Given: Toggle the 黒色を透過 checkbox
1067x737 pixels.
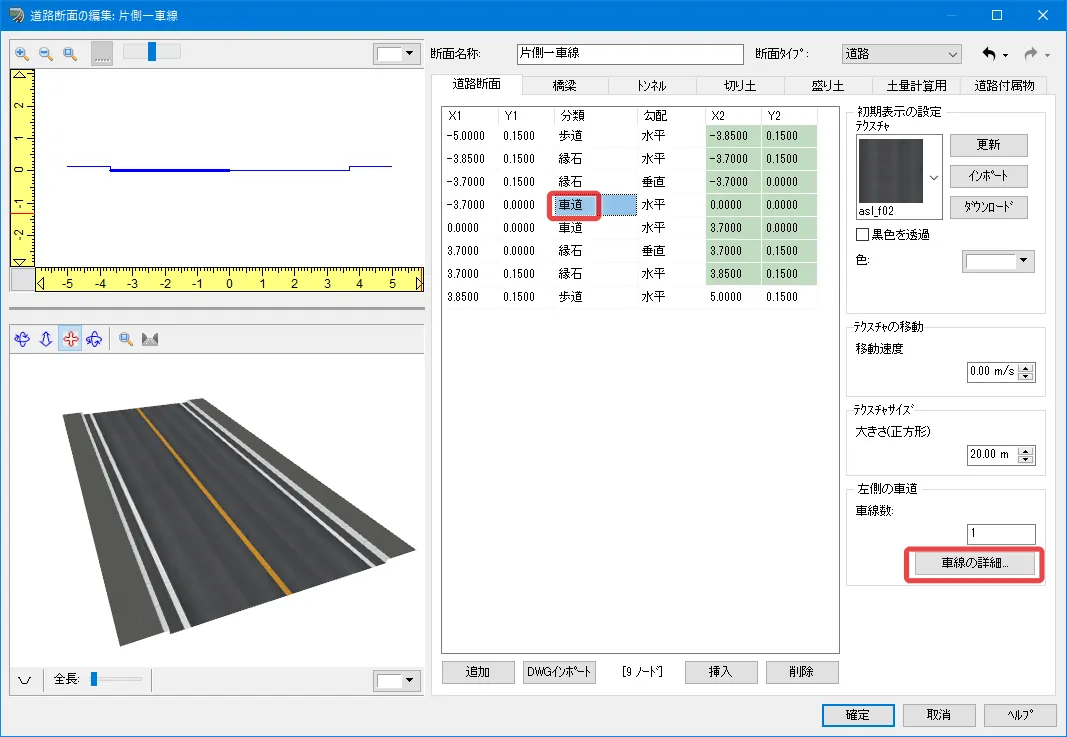Looking at the screenshot, I should tap(863, 235).
